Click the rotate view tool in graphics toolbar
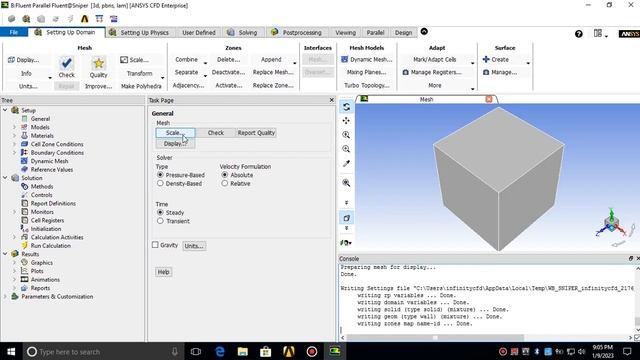This screenshot has height=360, width=640. [346, 107]
